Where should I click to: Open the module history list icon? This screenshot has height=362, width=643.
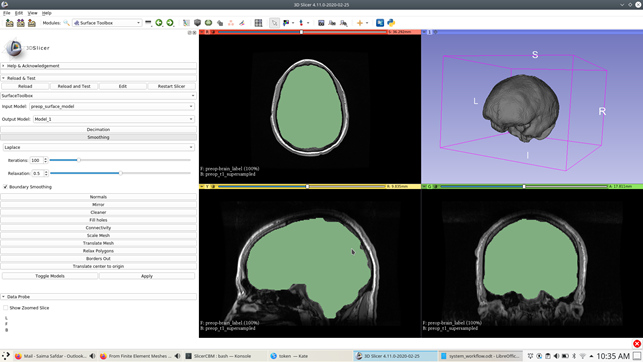click(x=148, y=23)
